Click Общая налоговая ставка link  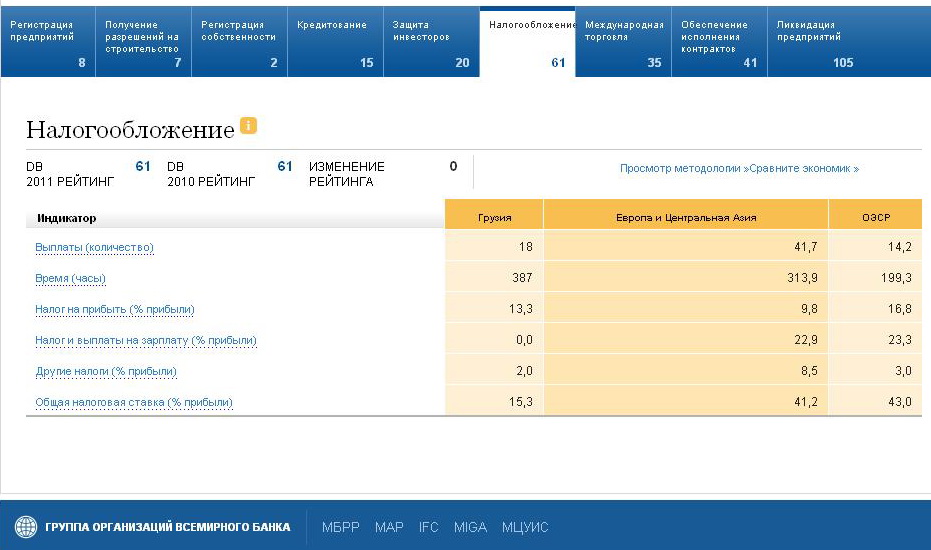(x=134, y=402)
